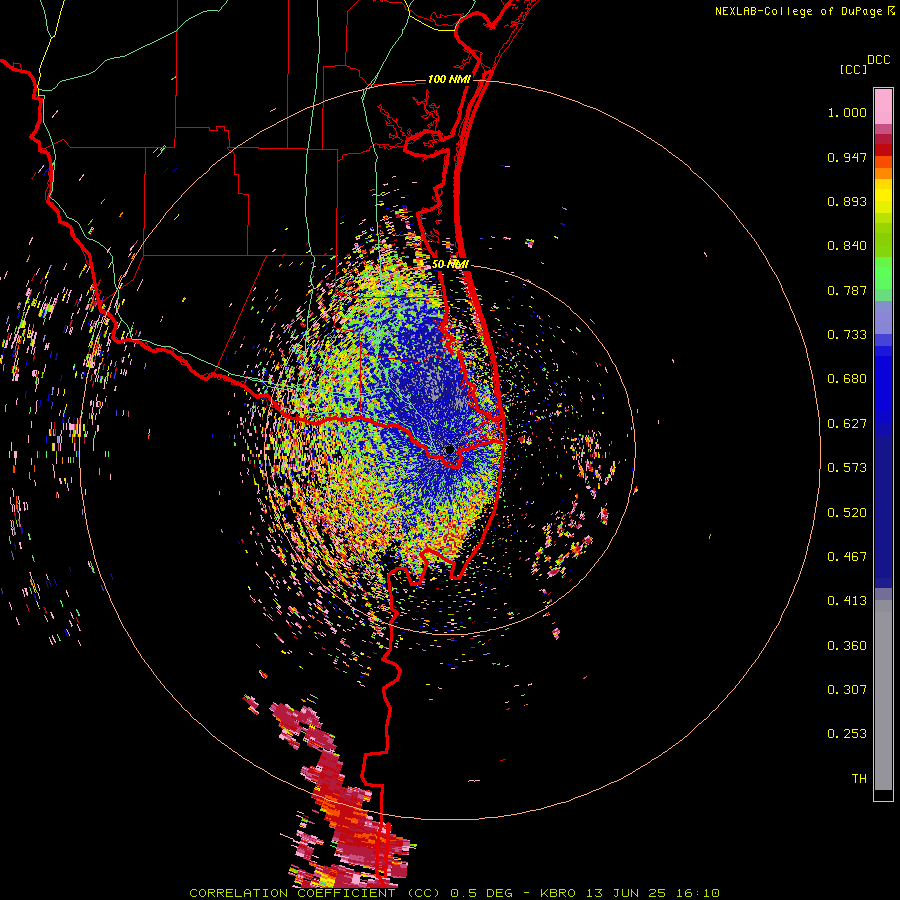
Task: Click the NEXLAB-College of DuPage credit text
Action: point(800,11)
